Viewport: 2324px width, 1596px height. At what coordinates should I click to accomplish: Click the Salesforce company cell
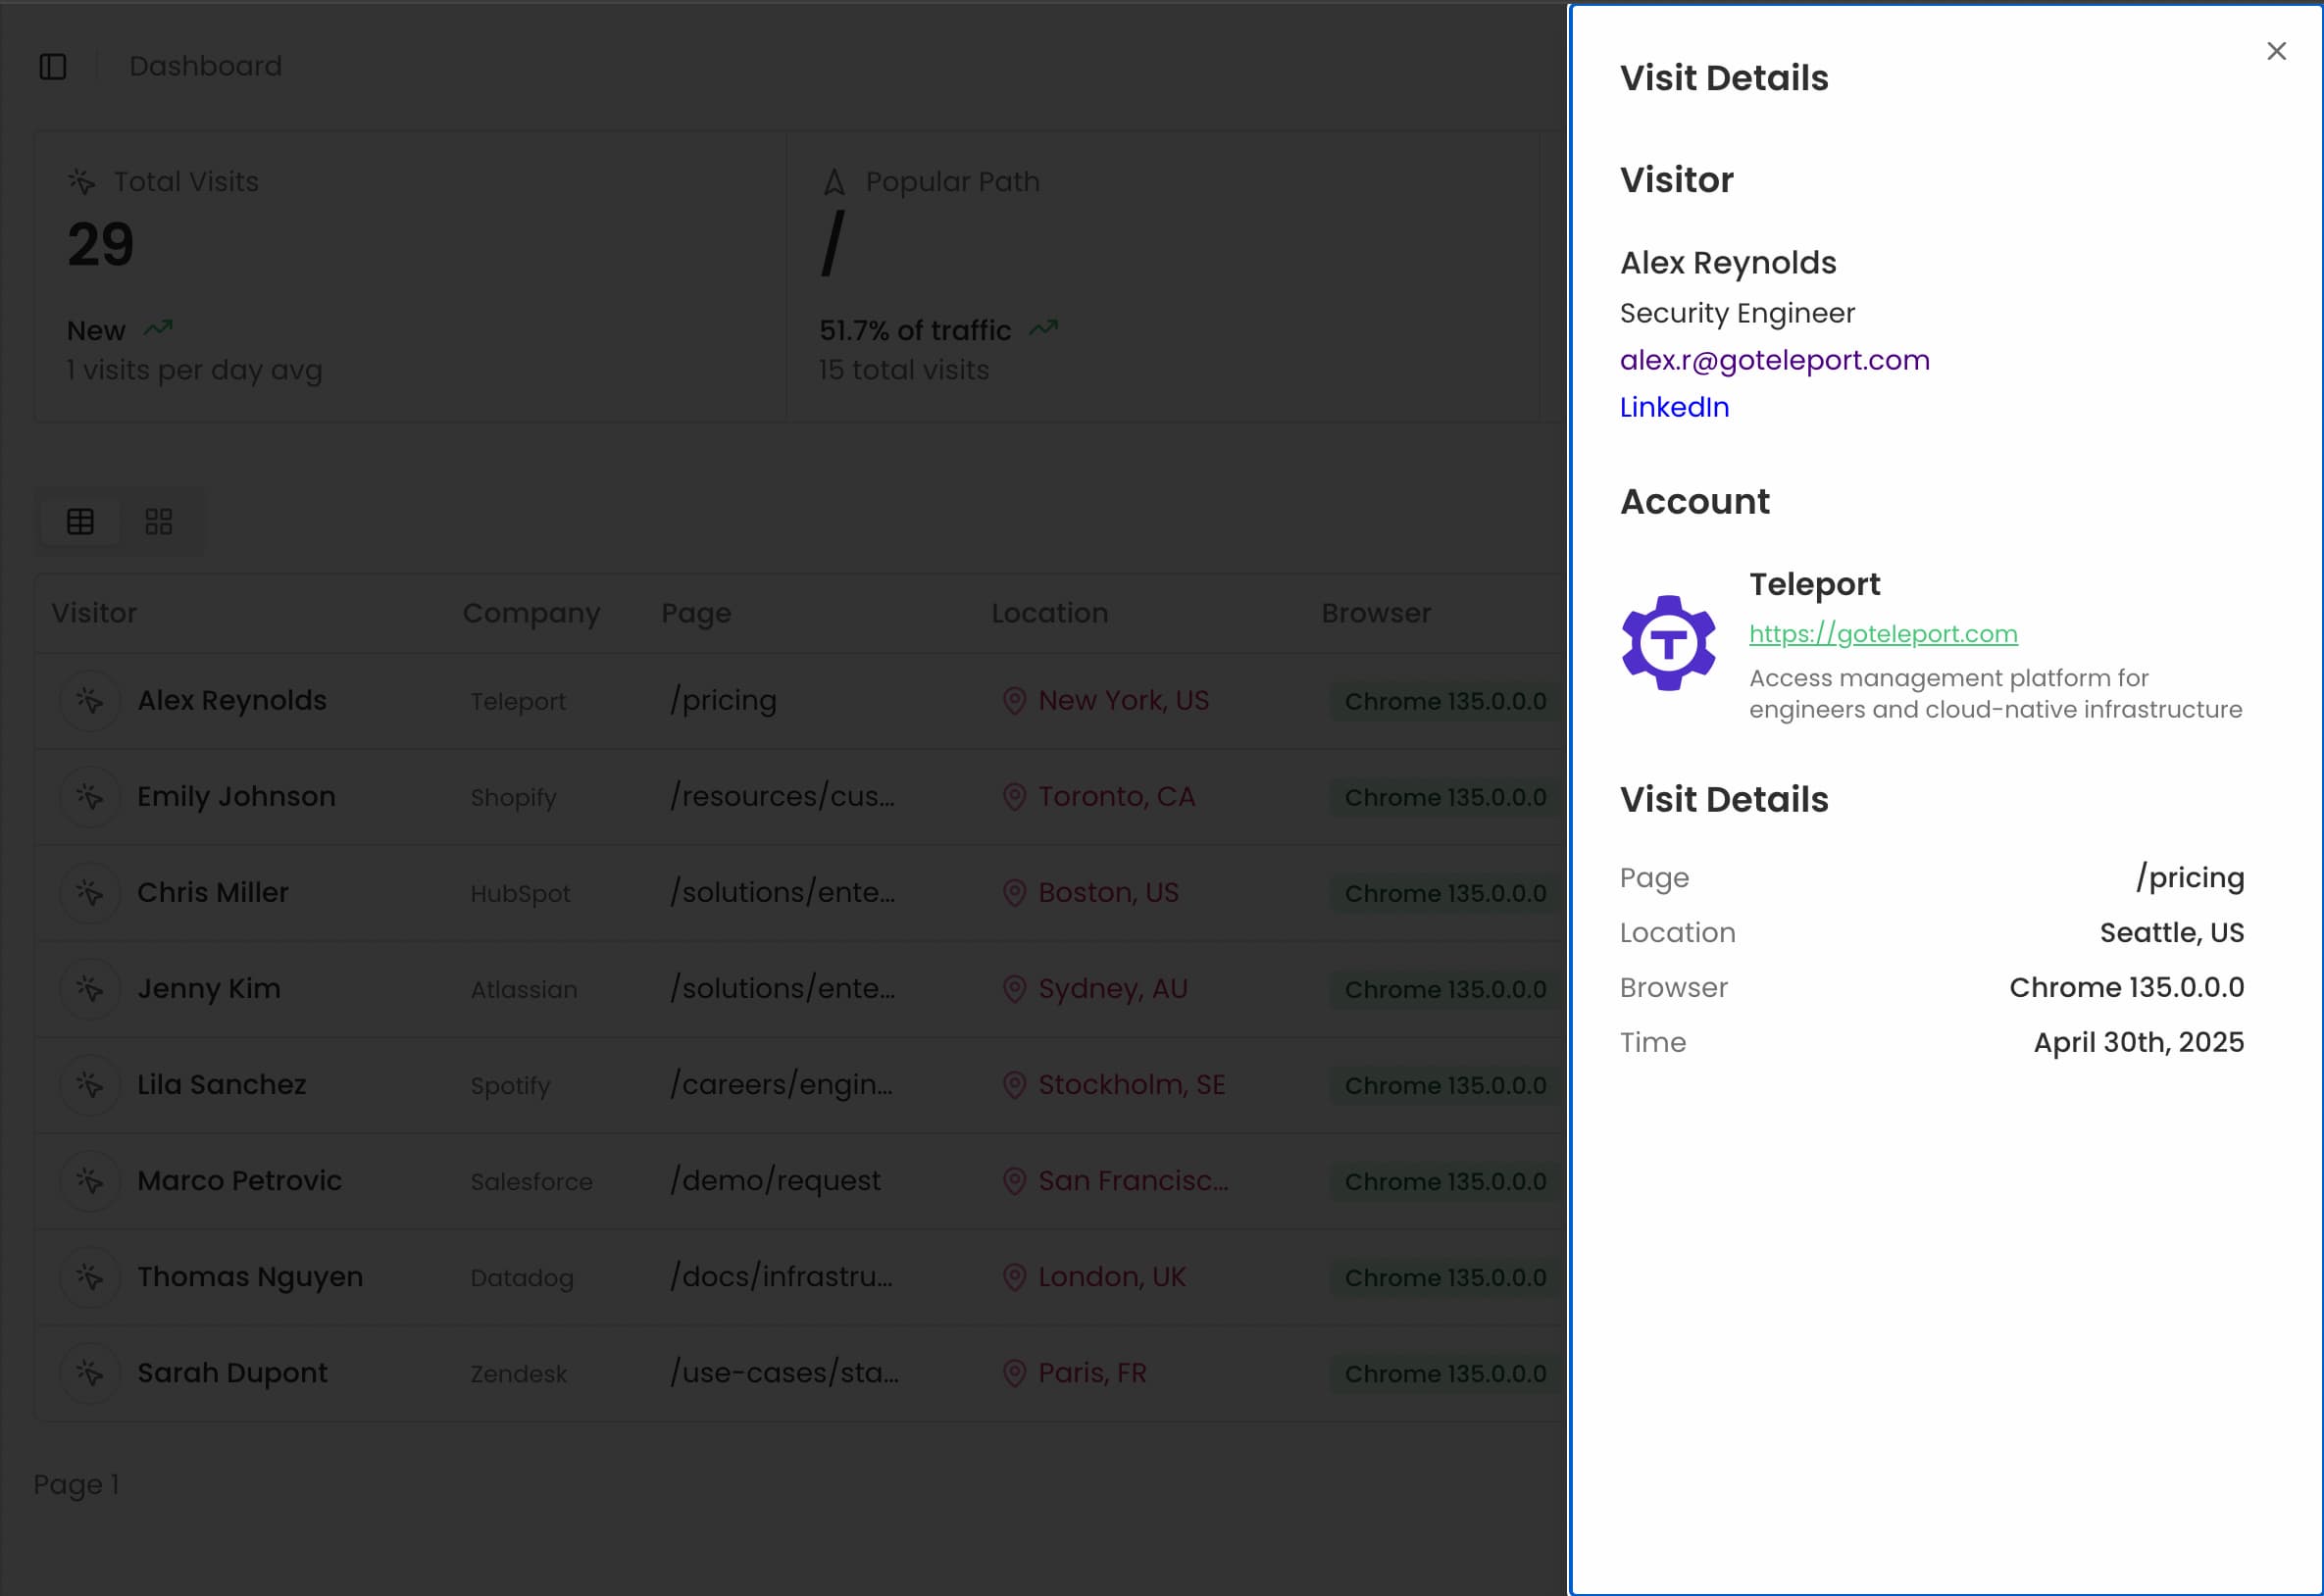(x=531, y=1182)
